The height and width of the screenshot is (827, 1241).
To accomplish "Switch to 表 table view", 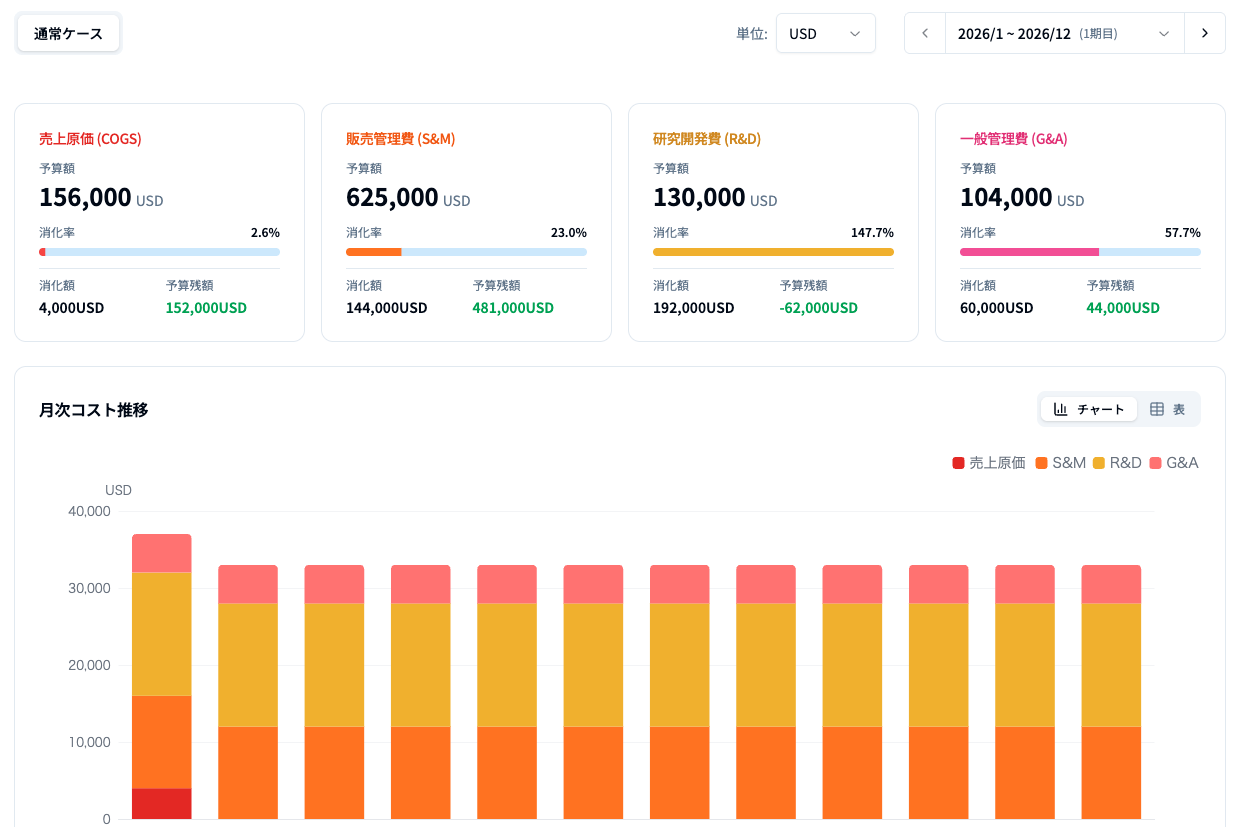I will click(x=1168, y=409).
